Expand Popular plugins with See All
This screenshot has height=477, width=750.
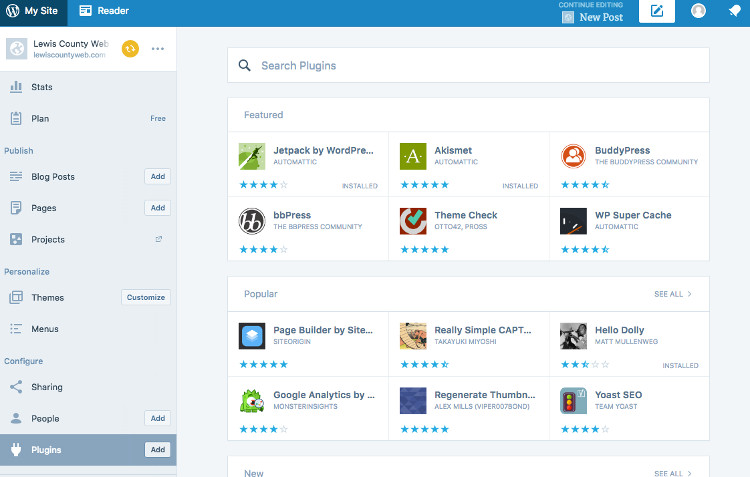(x=673, y=294)
